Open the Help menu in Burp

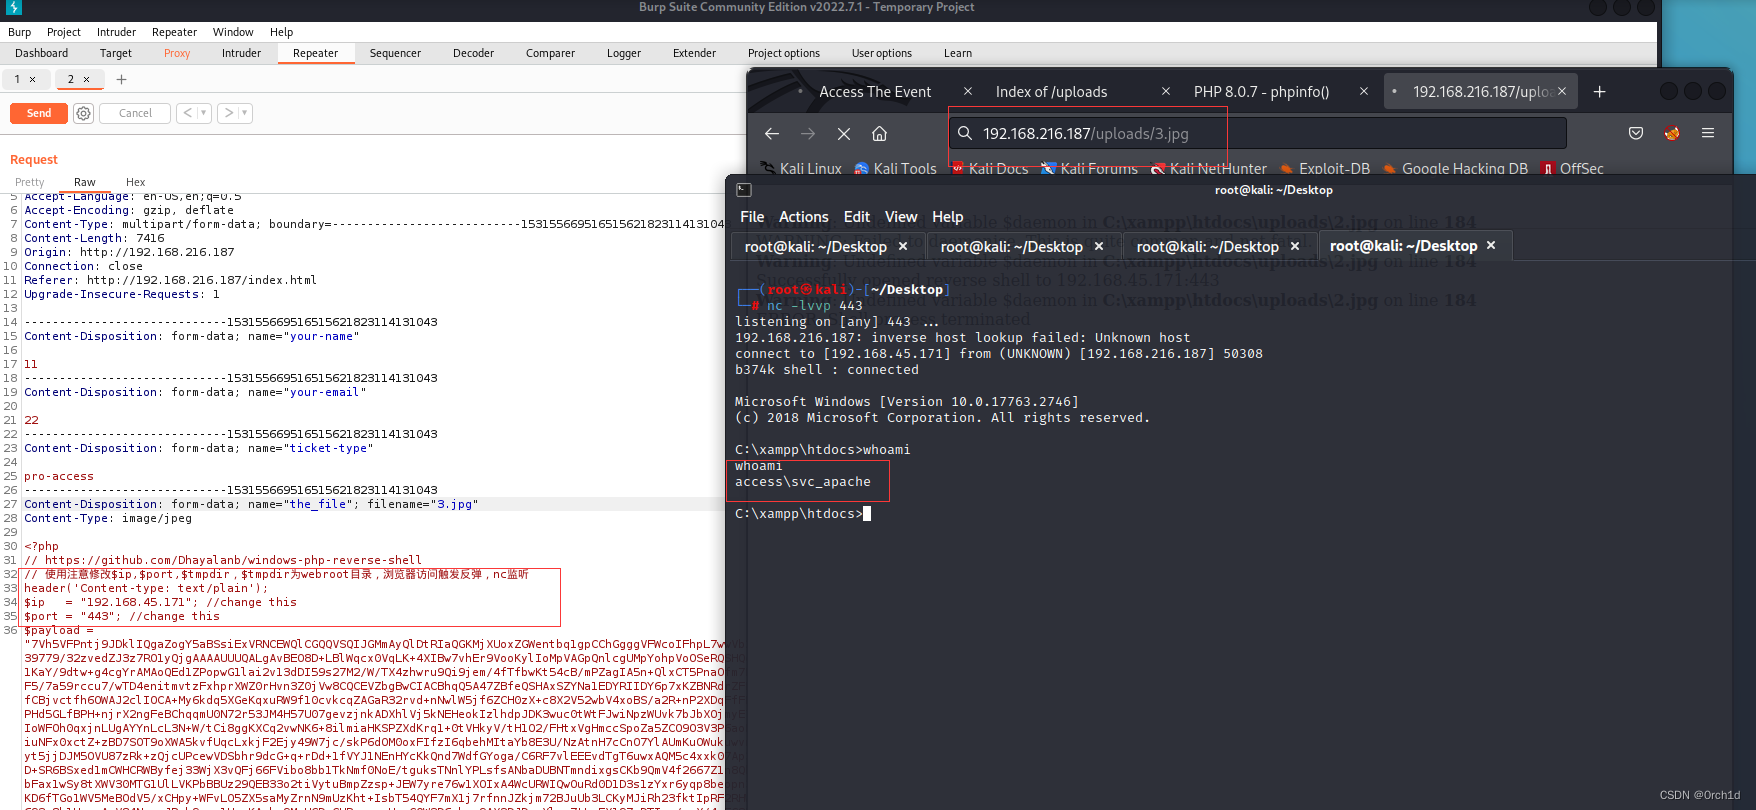pos(282,32)
